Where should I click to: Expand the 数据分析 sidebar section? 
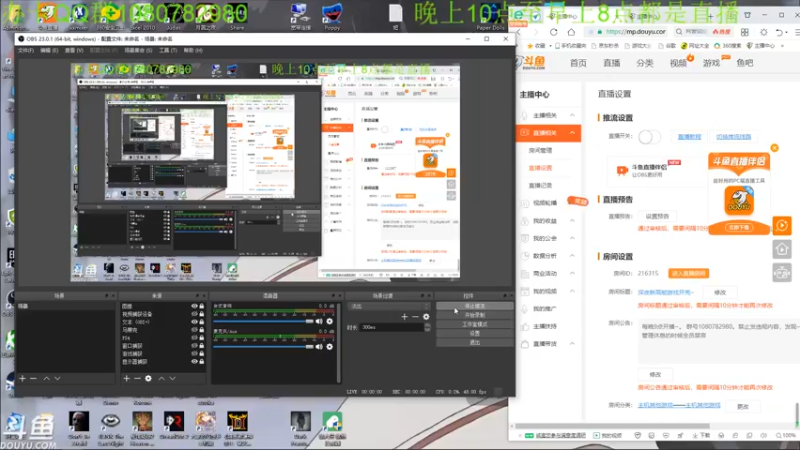click(x=572, y=256)
